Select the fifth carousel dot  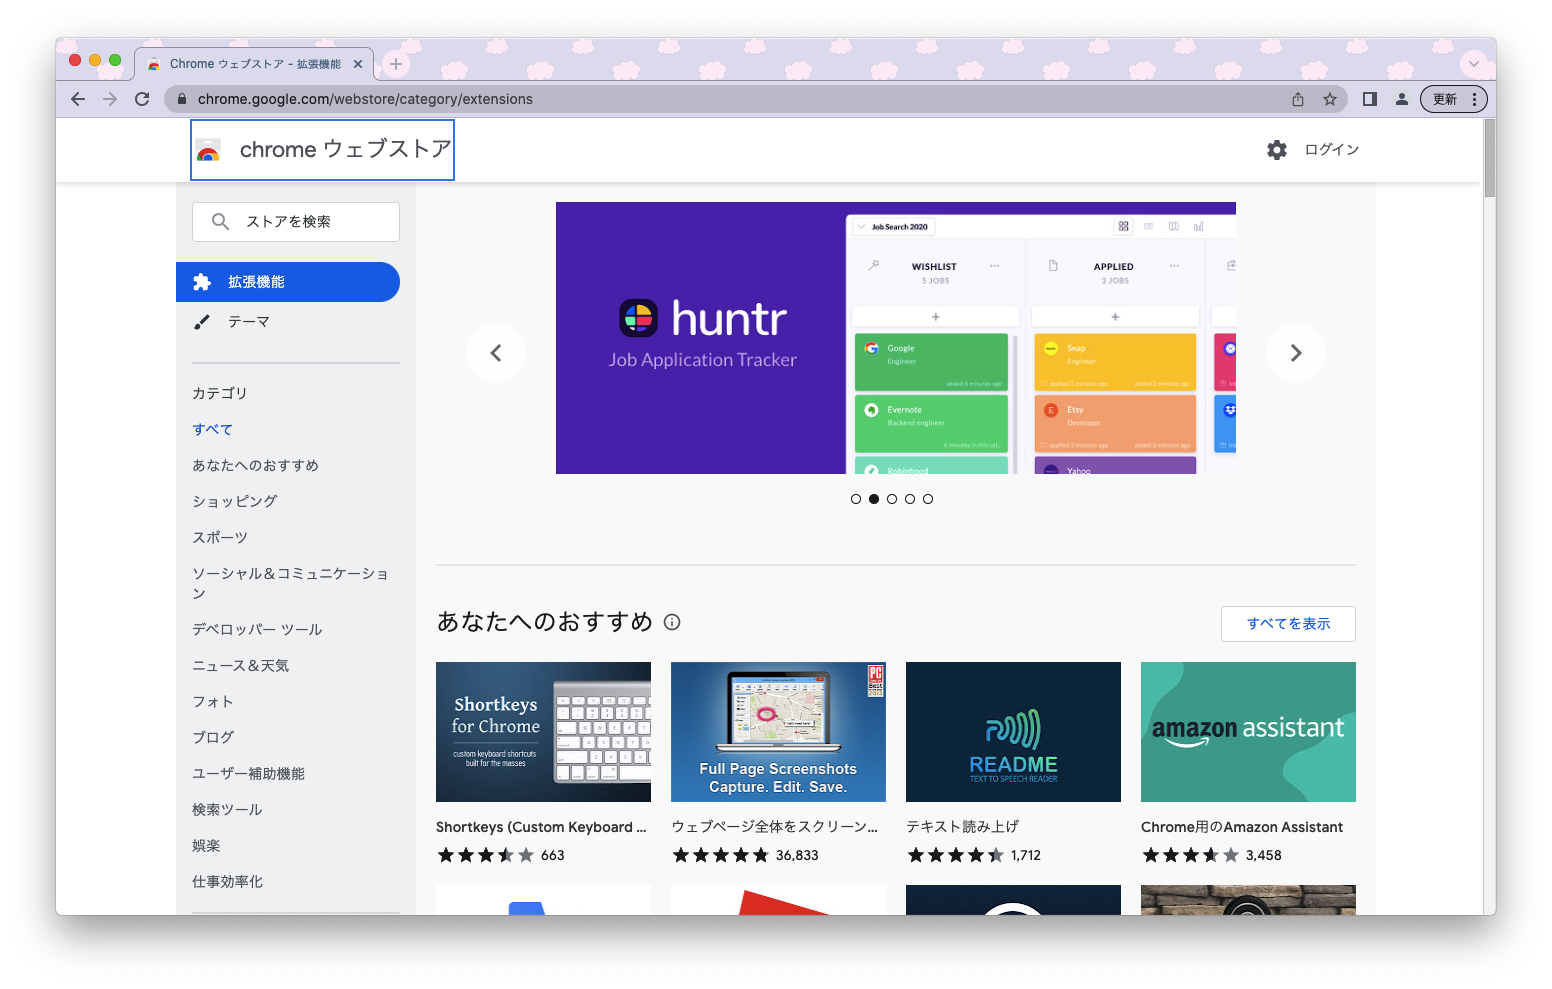[x=928, y=499]
